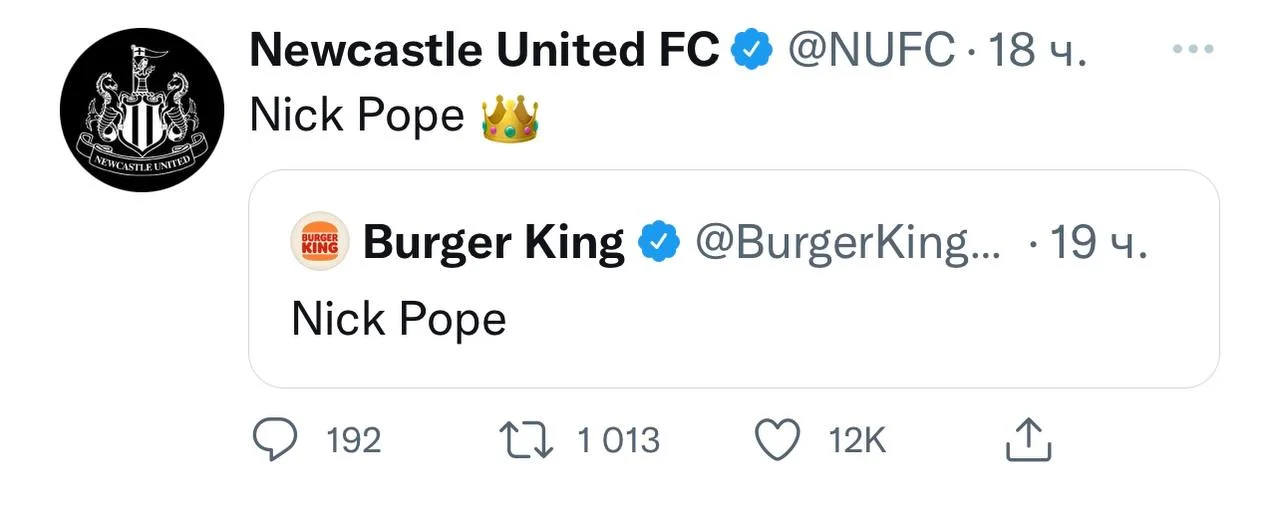Open Newcastle United FC display name
This screenshot has height=513, width=1280.
click(x=484, y=49)
